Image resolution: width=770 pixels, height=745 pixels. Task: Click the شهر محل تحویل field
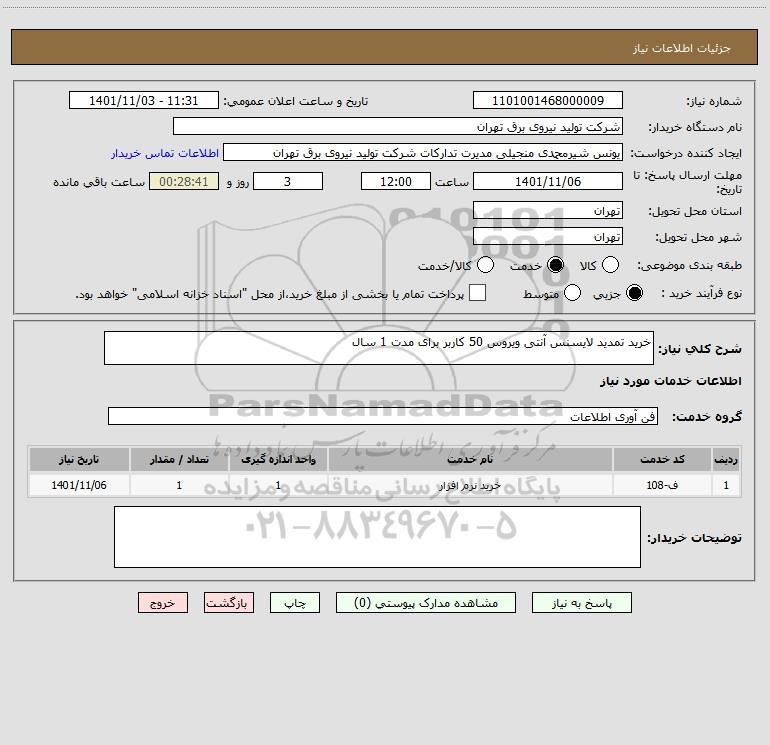click(548, 236)
